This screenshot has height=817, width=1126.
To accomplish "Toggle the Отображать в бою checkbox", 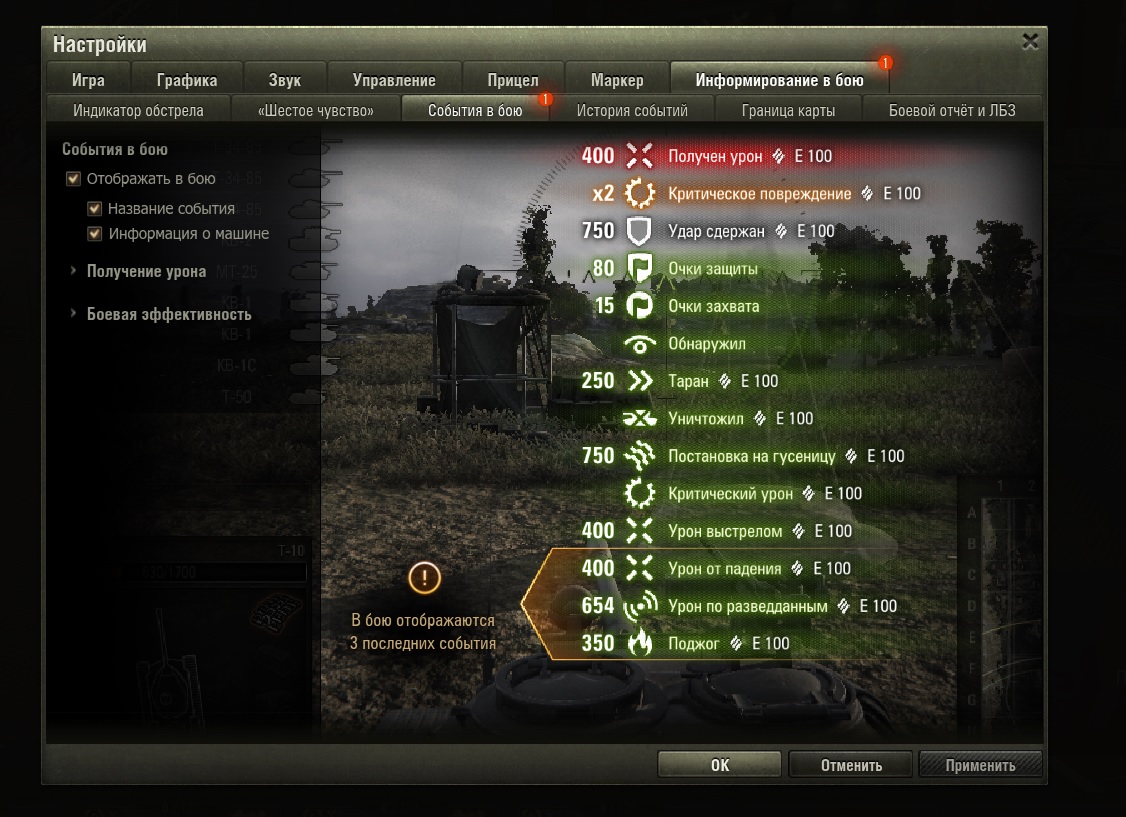I will [73, 179].
